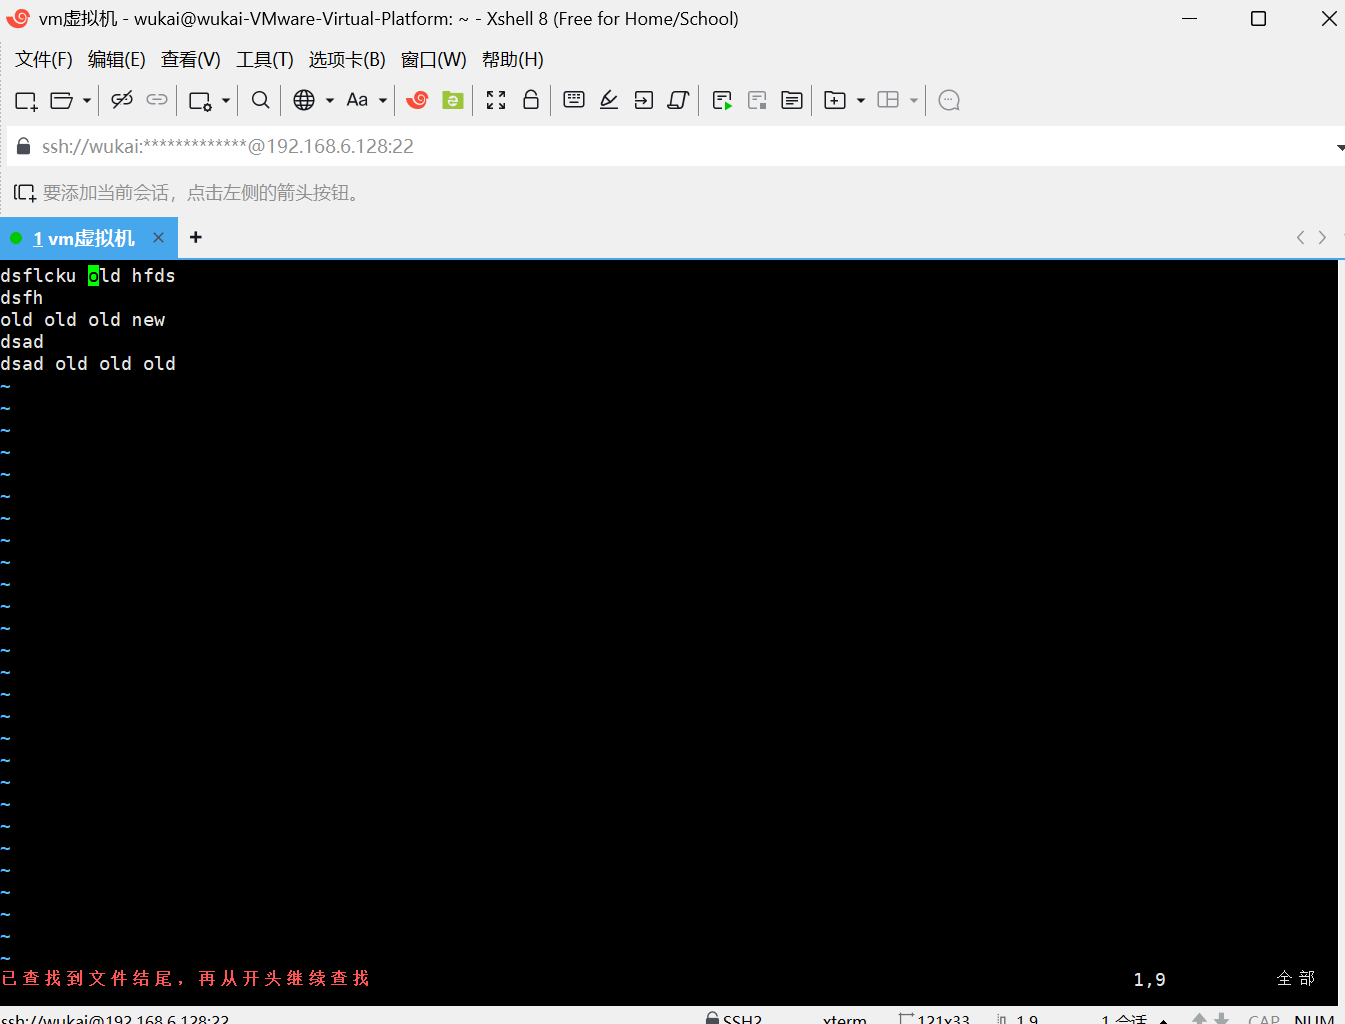Click the 'dsfh' line in terminal

tap(22, 298)
